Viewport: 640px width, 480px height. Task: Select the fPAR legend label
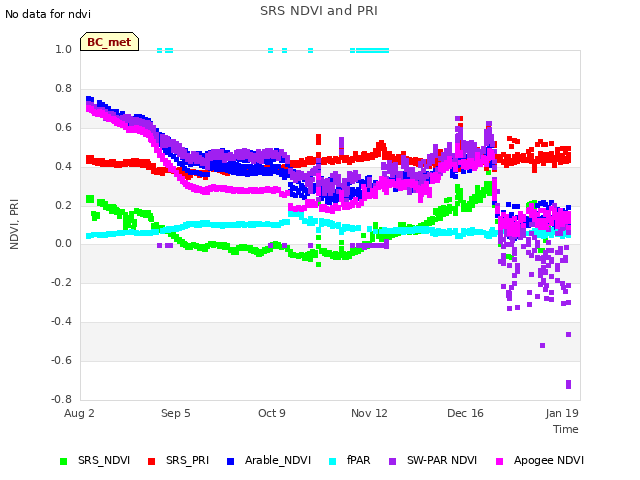point(358,460)
